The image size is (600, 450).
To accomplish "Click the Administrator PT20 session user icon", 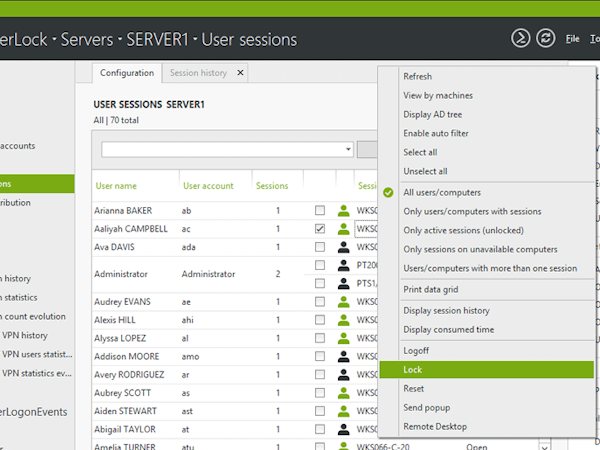I will [343, 265].
